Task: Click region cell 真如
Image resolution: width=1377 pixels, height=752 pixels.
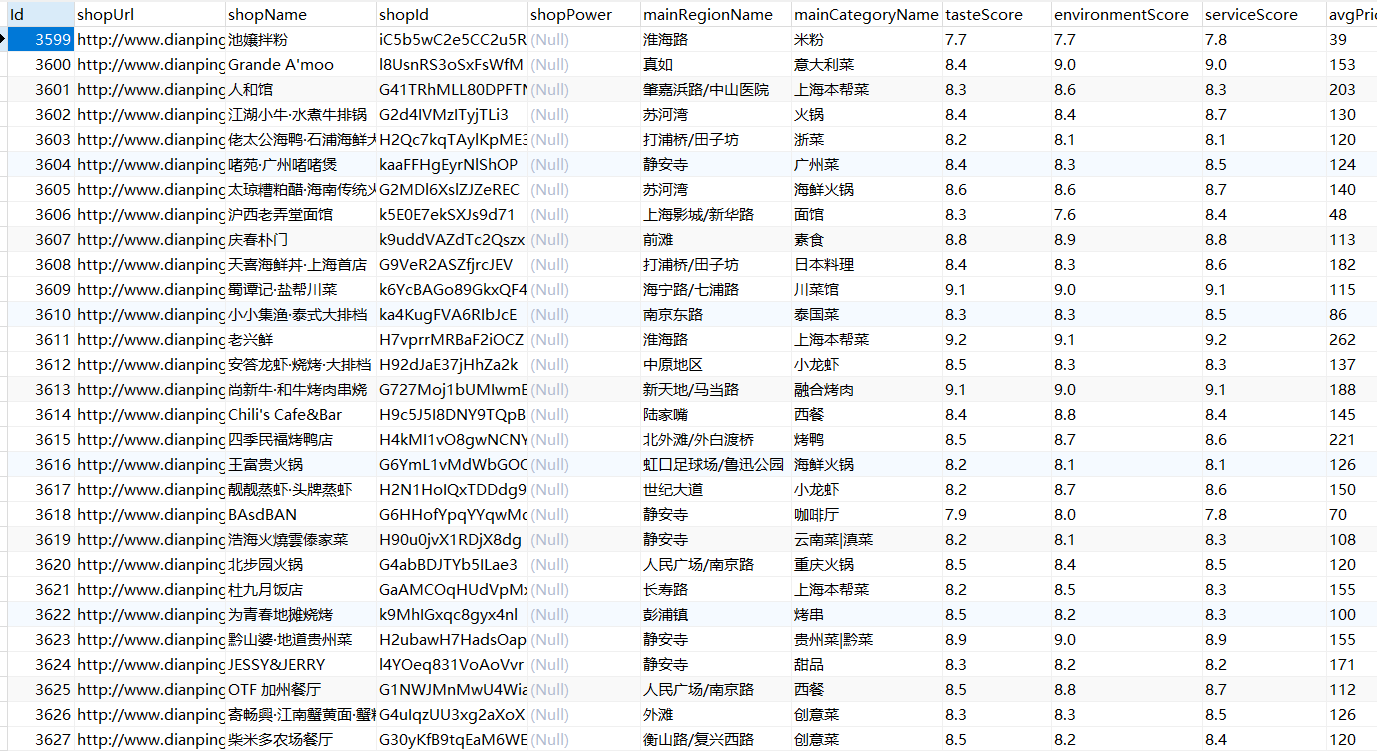Action: [716, 65]
